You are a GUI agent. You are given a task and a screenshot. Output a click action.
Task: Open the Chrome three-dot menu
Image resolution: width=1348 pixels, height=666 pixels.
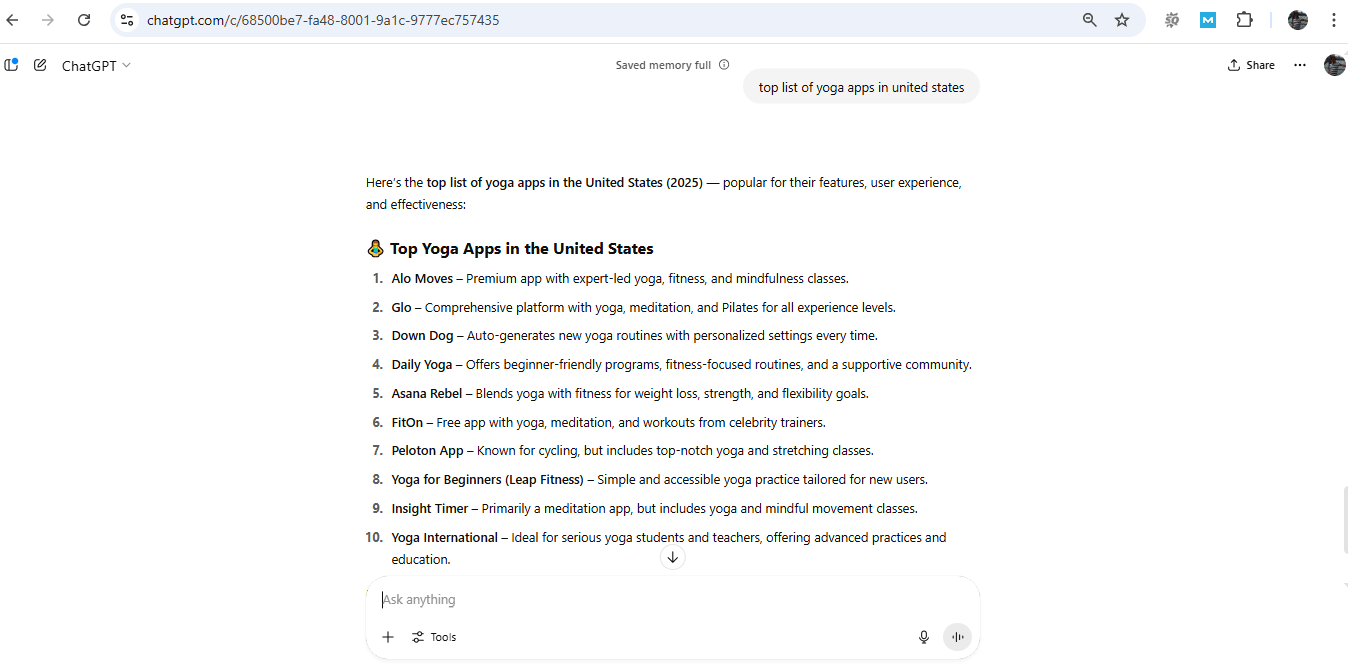click(1333, 20)
